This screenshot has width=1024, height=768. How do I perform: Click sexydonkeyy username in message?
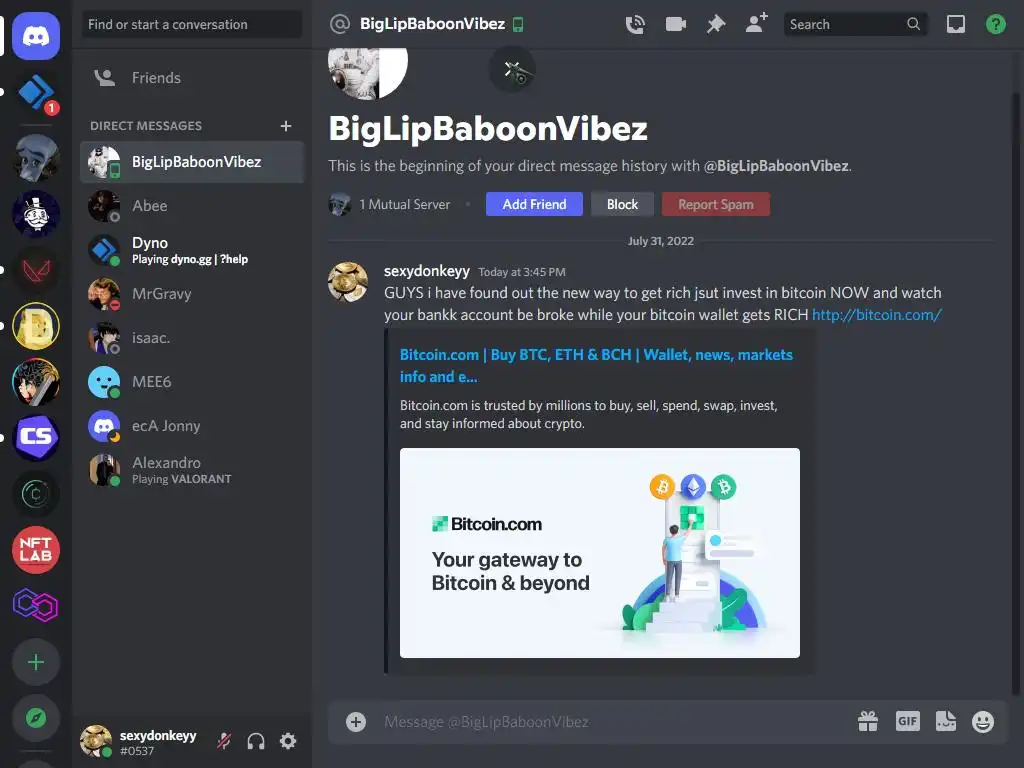tap(426, 271)
